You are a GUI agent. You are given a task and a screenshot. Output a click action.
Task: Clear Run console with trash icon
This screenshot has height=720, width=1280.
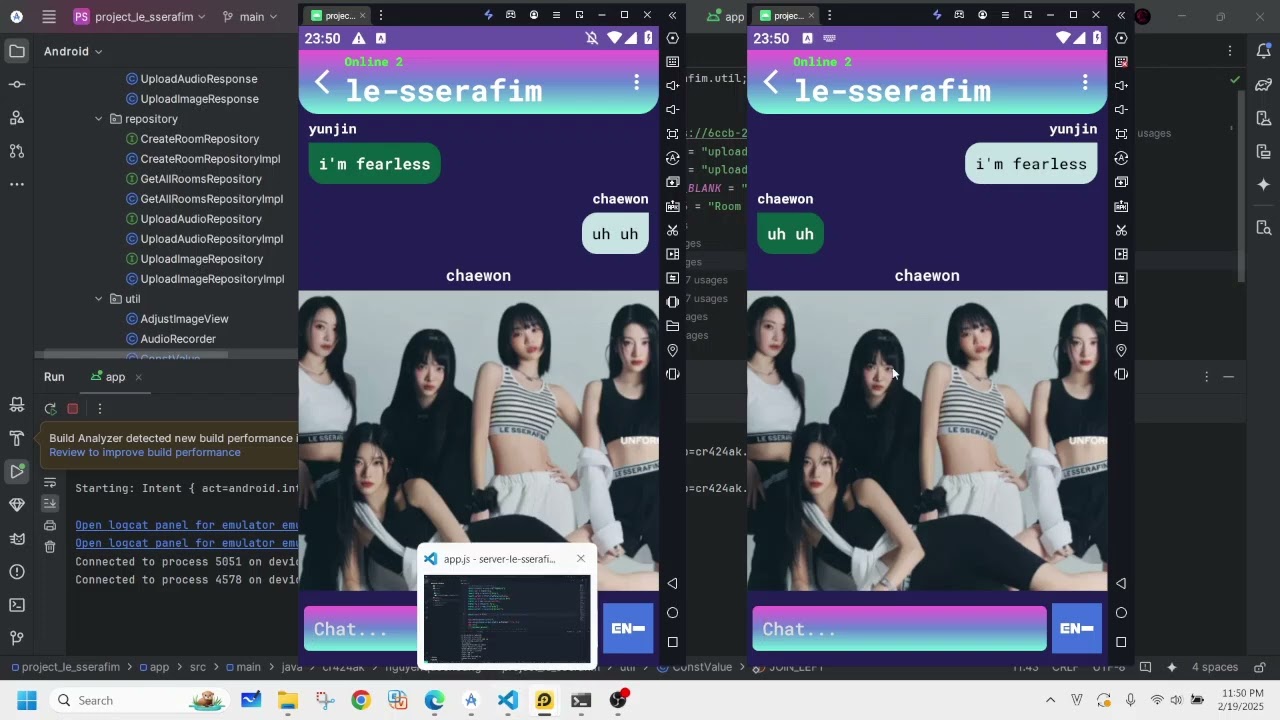[x=50, y=547]
